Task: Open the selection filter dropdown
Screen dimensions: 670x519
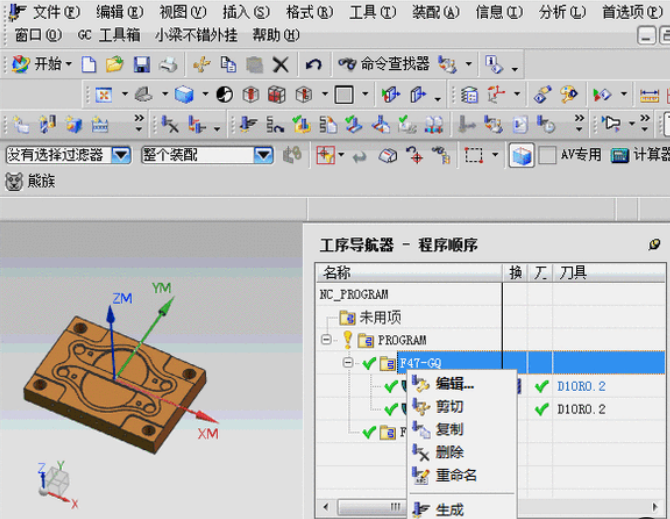Action: pos(121,155)
